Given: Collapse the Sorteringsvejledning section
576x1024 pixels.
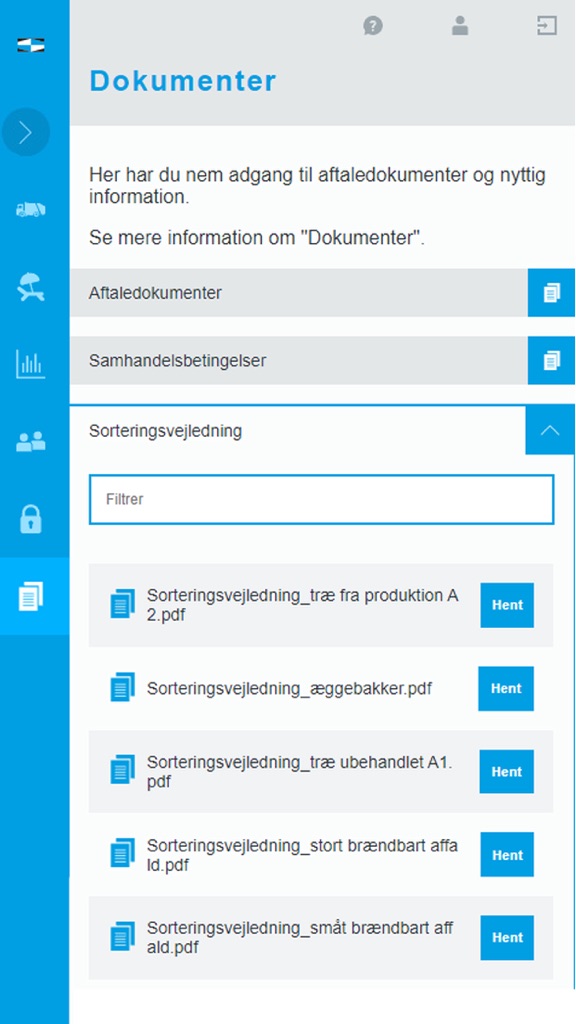Looking at the screenshot, I should [550, 430].
